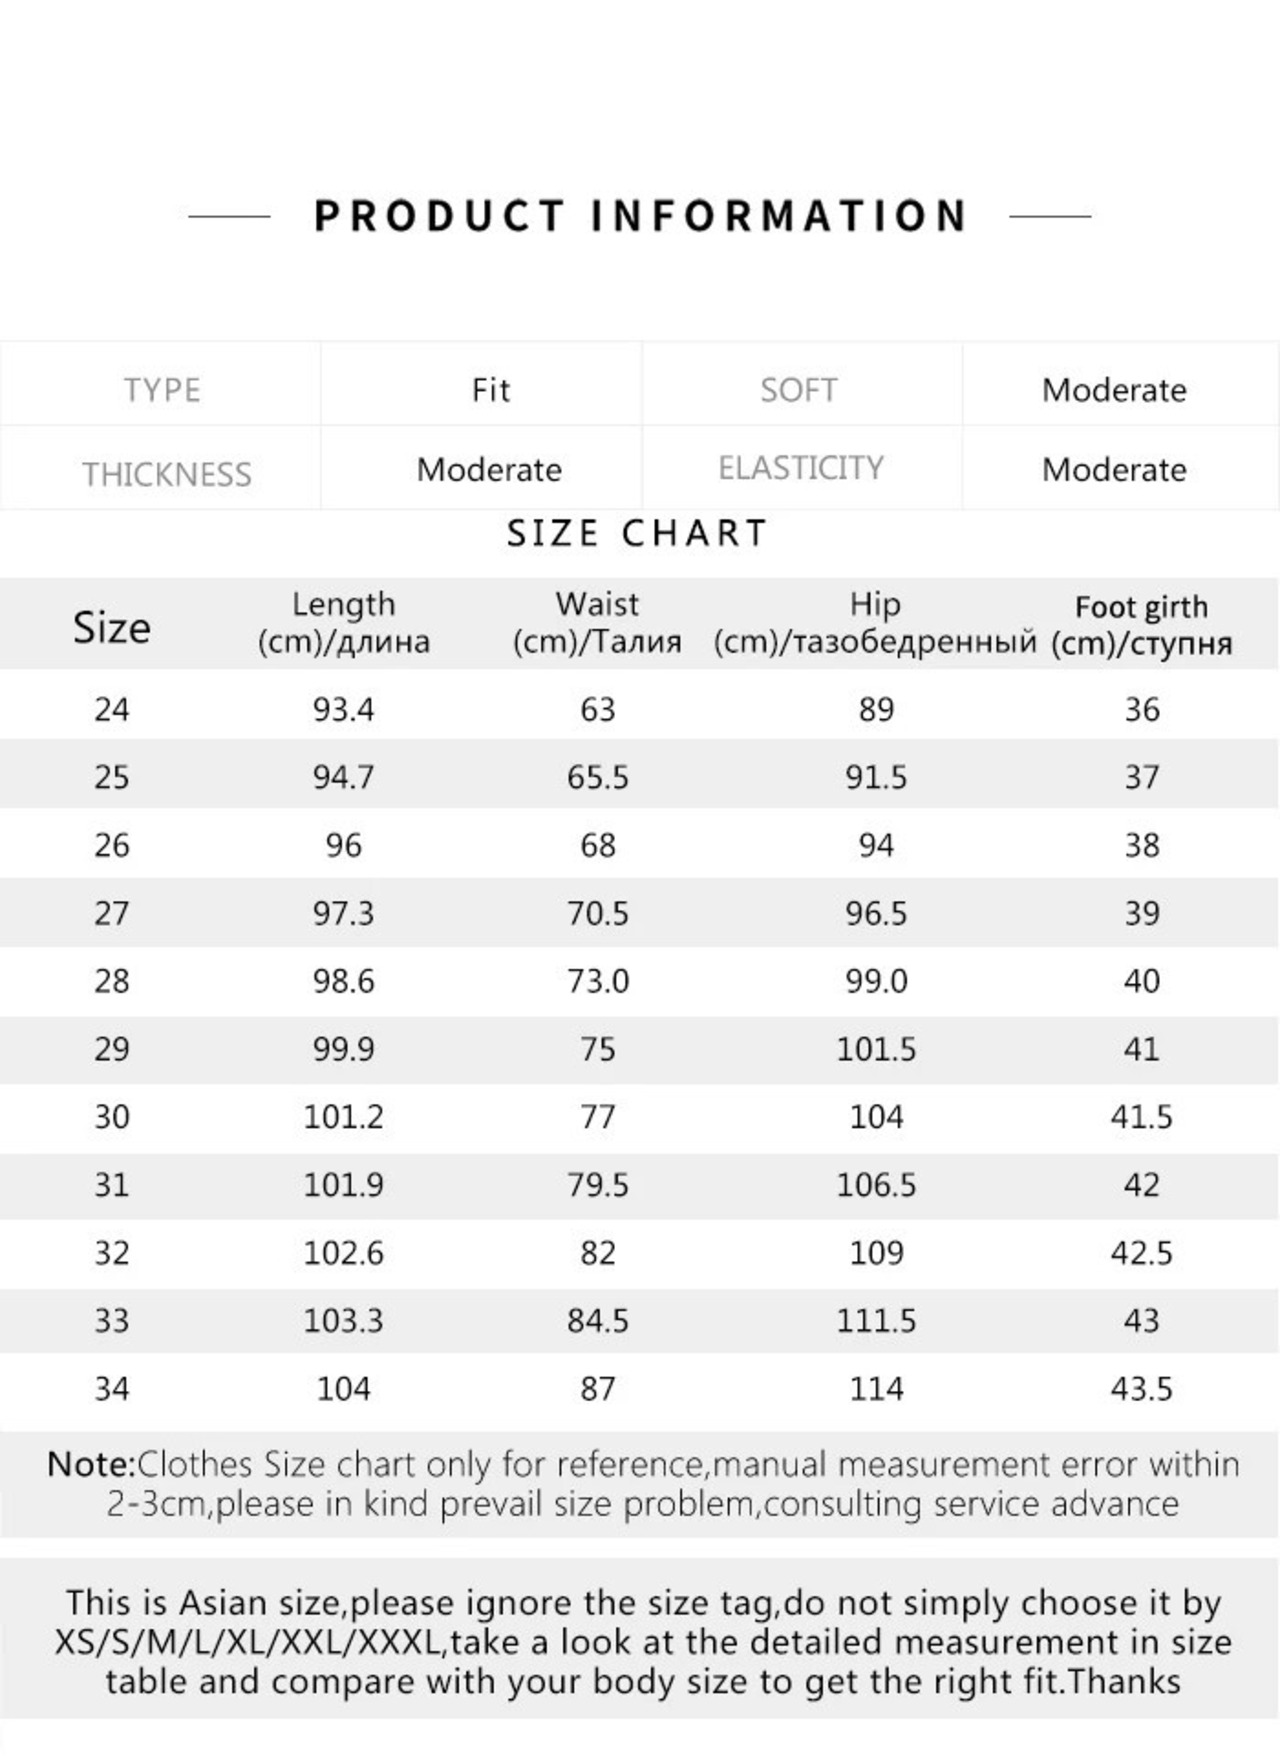Viewport: 1280px width, 1759px height.
Task: Select the Asian size notice text
Action: tap(642, 1642)
